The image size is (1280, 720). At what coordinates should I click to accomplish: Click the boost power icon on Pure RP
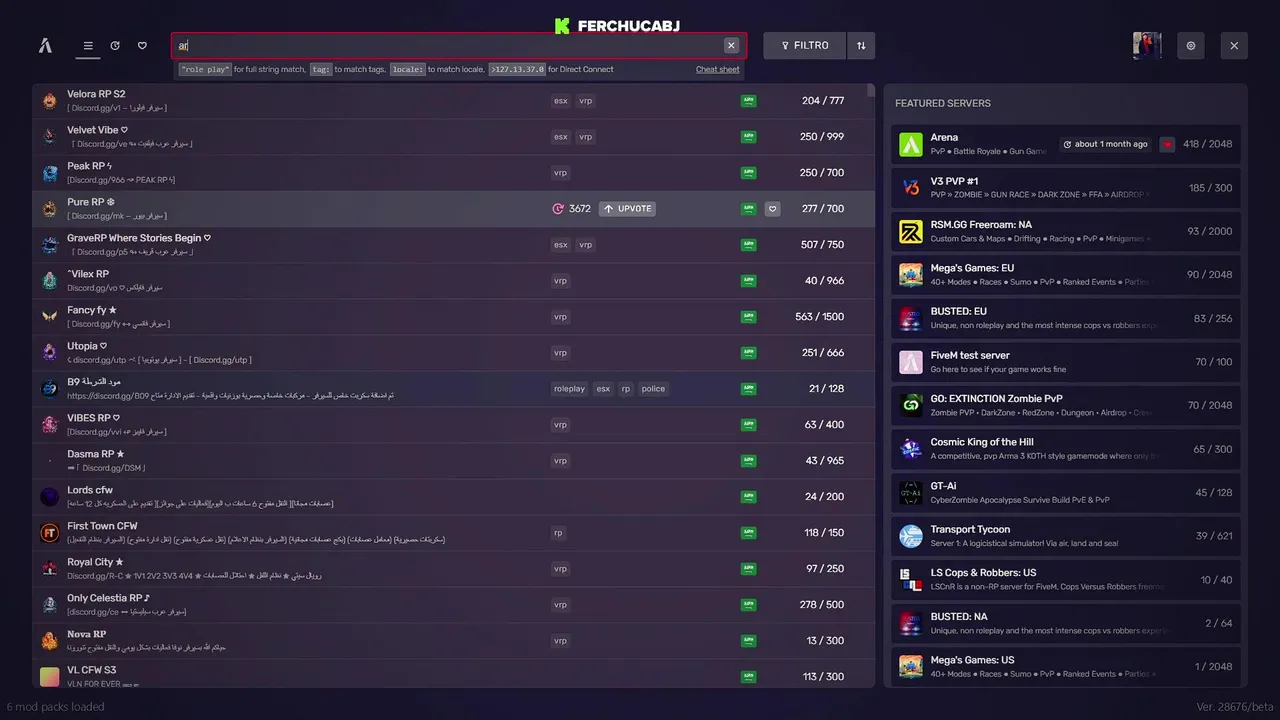click(558, 209)
